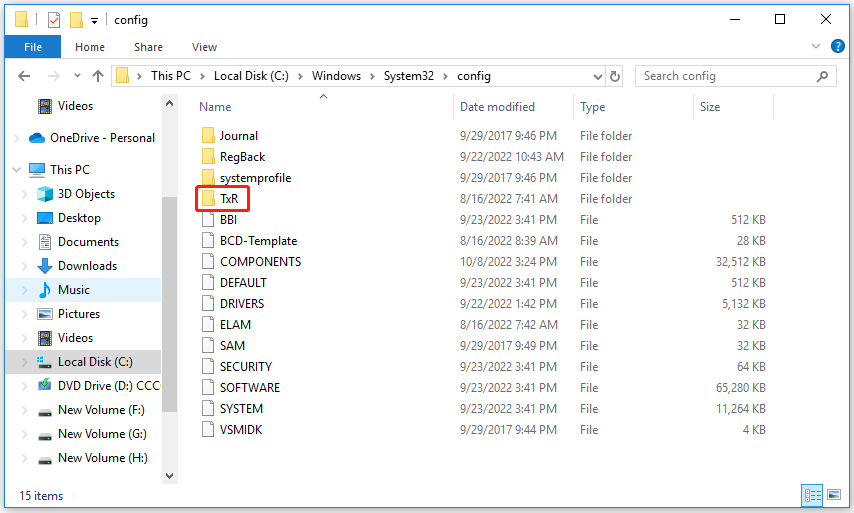
Task: Select This PC in navigation pane
Action: (x=70, y=170)
